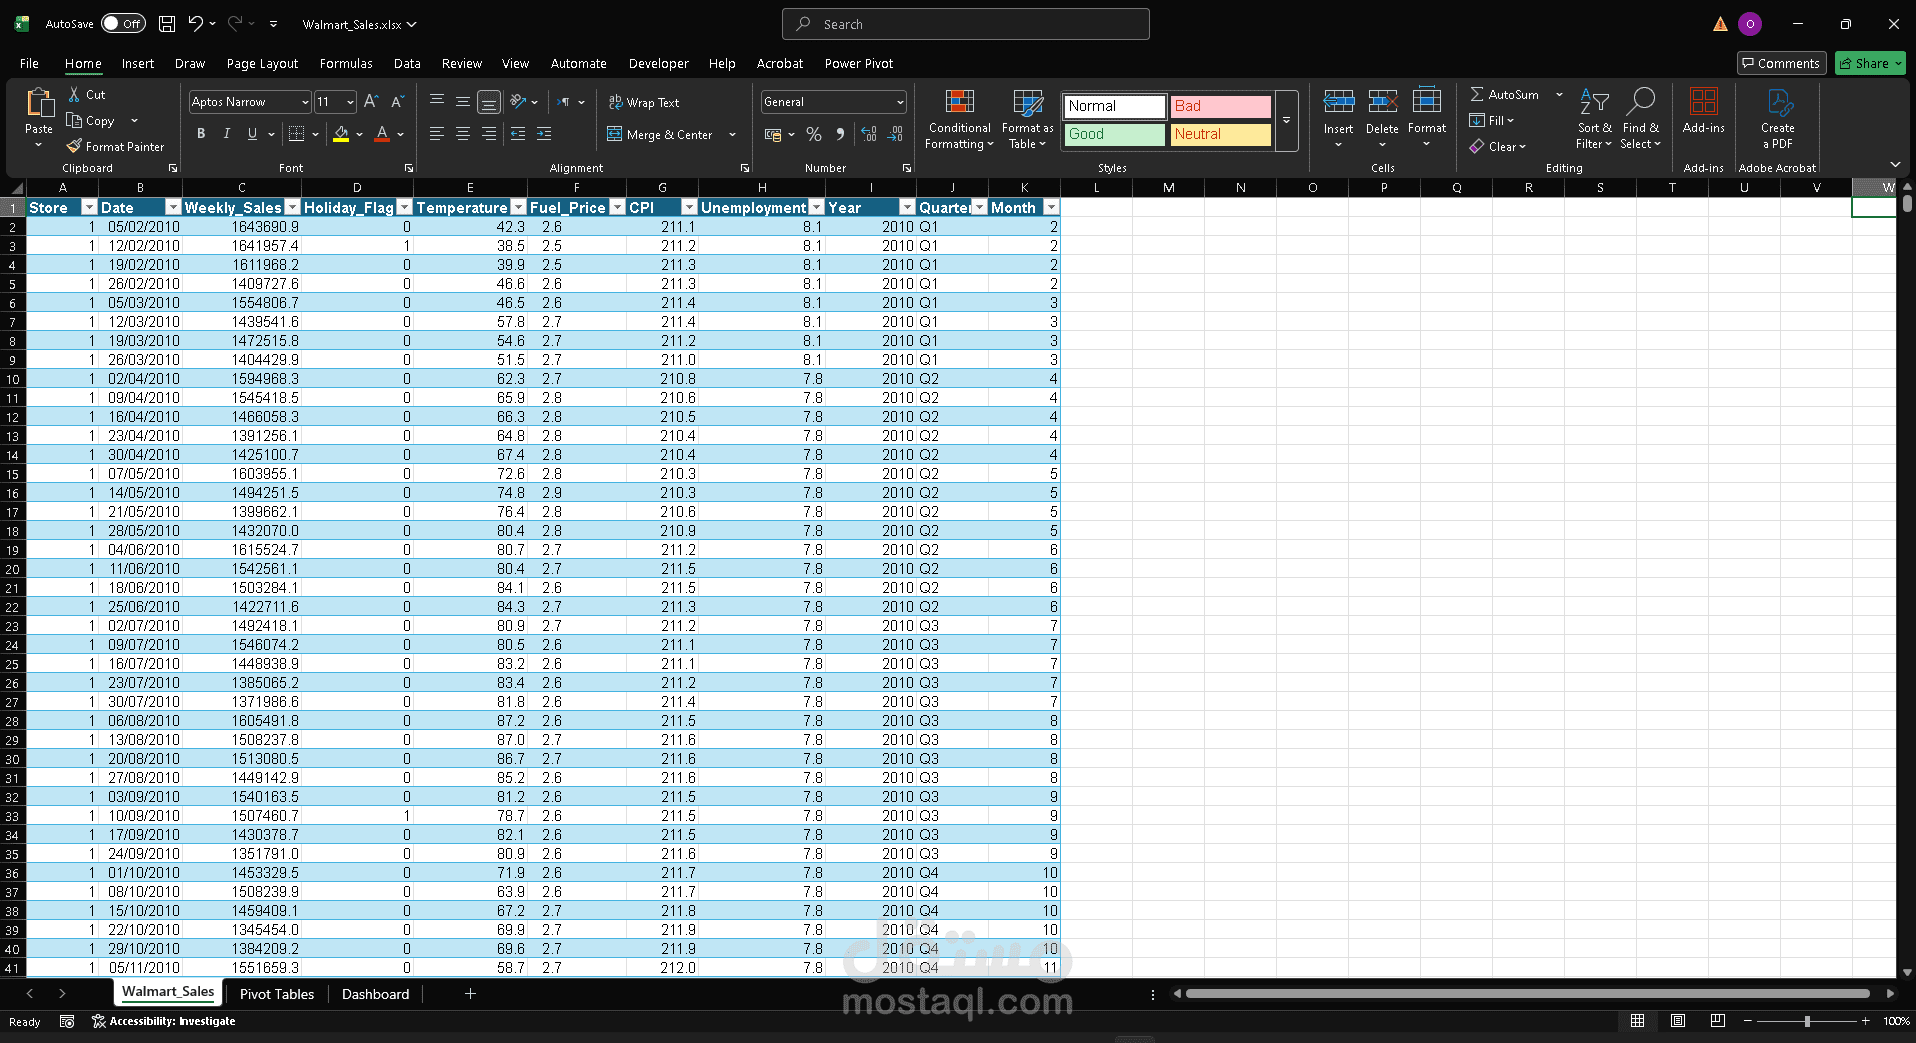Open the Weekly_Sales filter dropdown
The width and height of the screenshot is (1916, 1043).
[292, 207]
